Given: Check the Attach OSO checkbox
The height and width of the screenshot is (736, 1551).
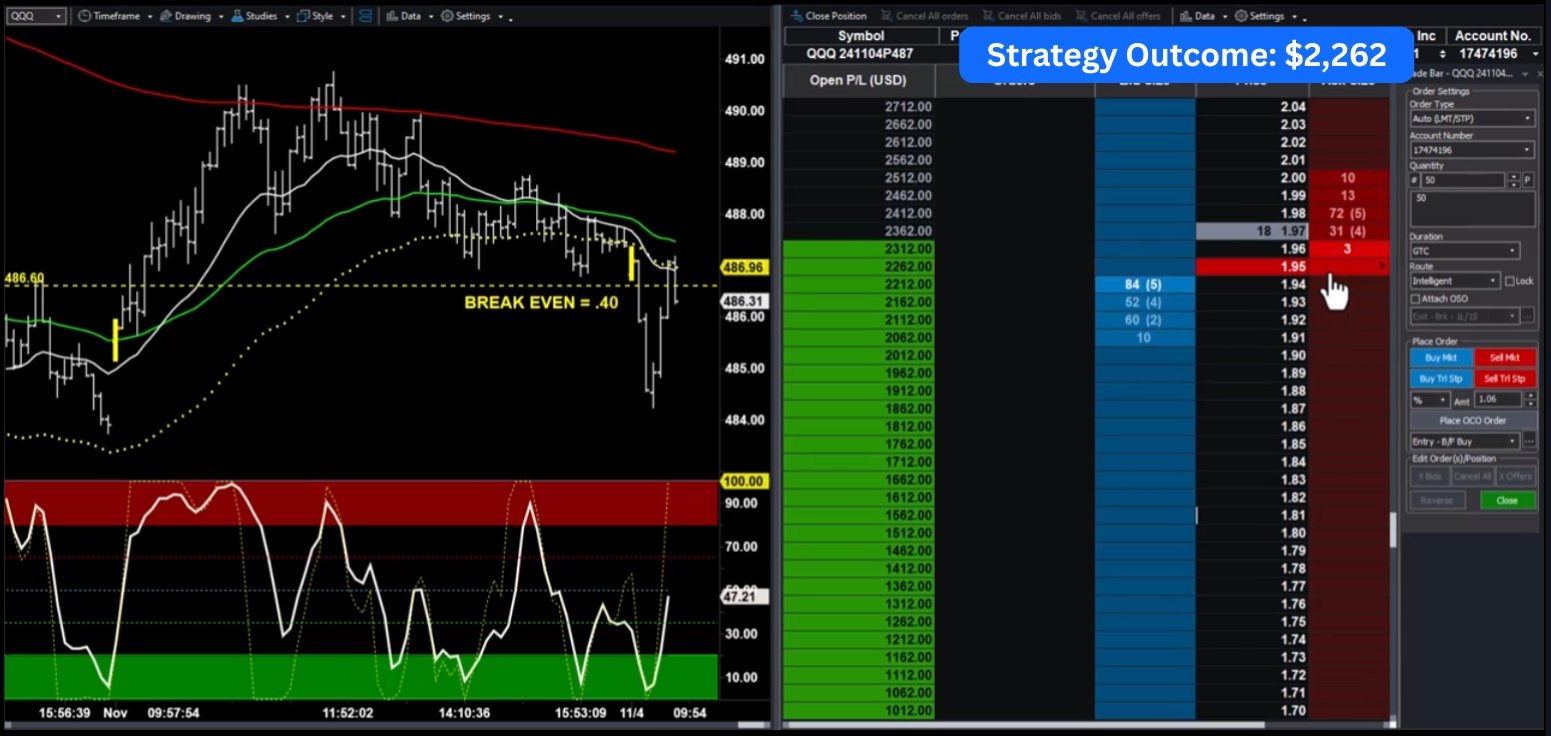Looking at the screenshot, I should click(1415, 299).
